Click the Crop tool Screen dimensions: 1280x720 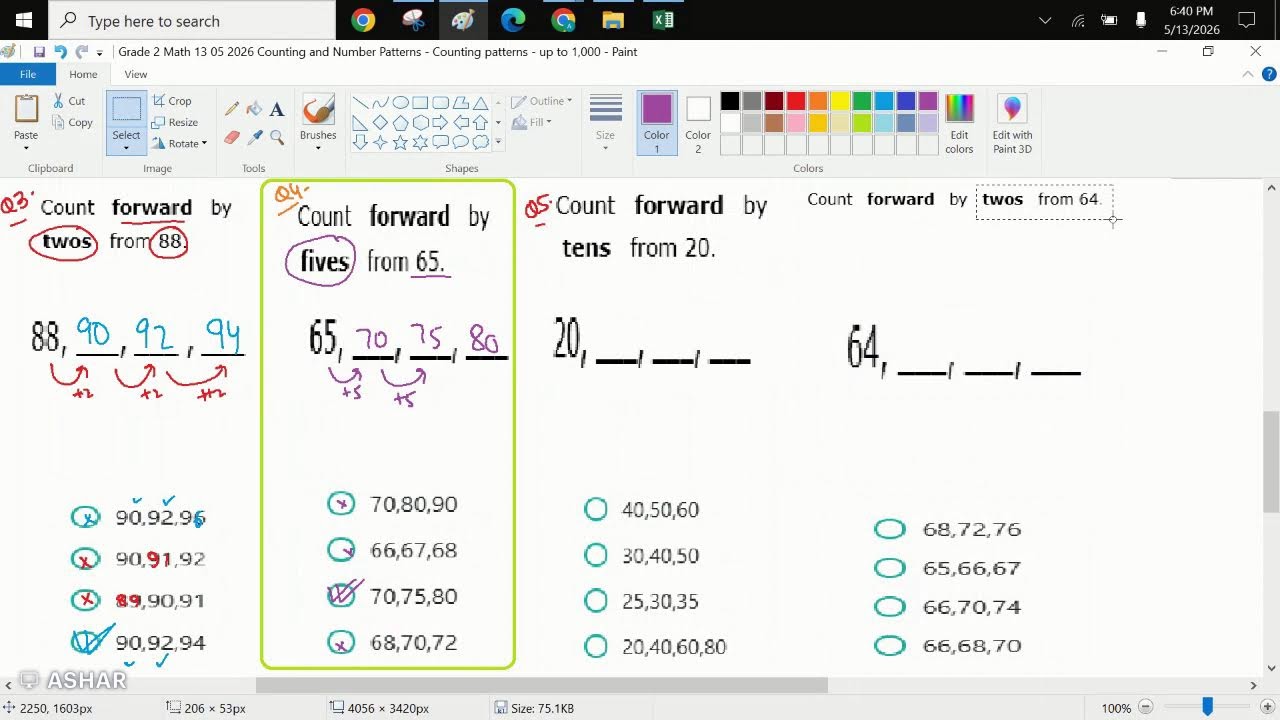[x=171, y=101]
